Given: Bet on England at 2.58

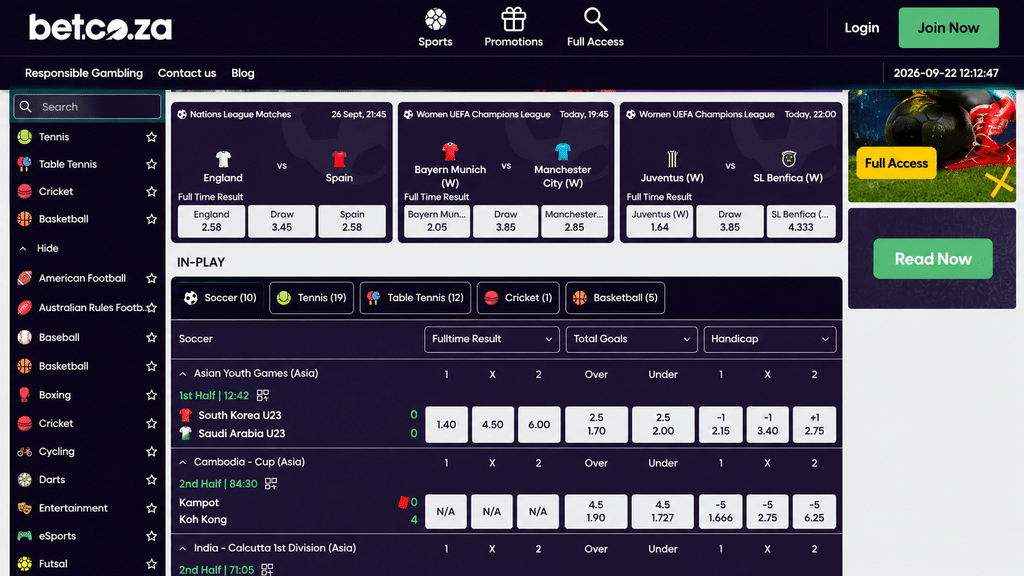Looking at the screenshot, I should click(211, 221).
